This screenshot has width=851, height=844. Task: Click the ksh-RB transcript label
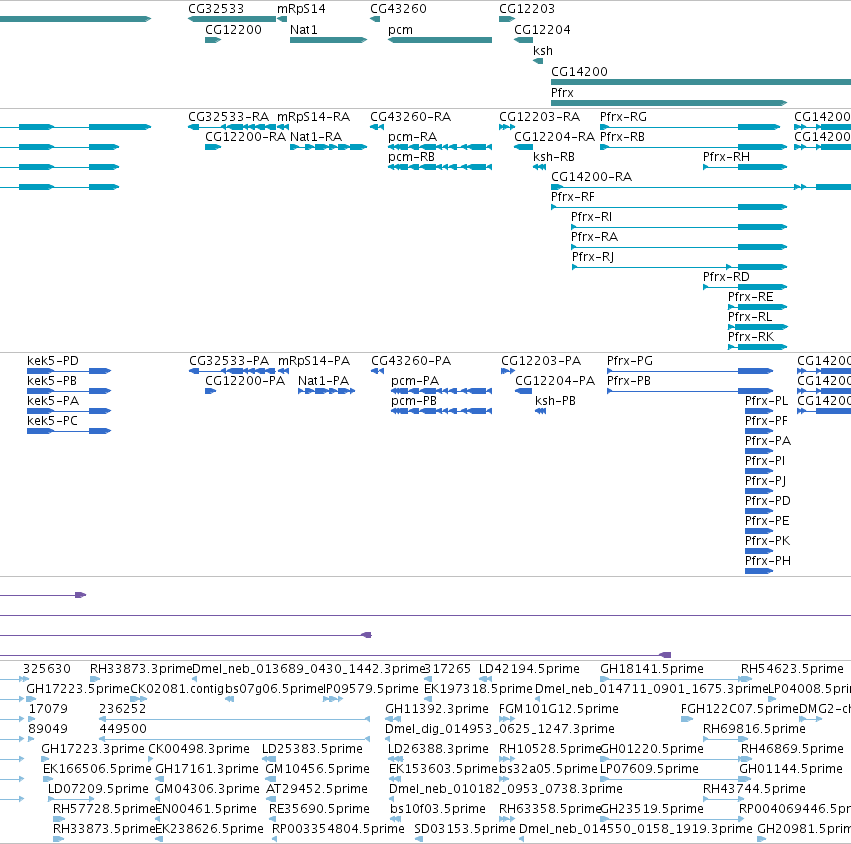click(x=554, y=157)
